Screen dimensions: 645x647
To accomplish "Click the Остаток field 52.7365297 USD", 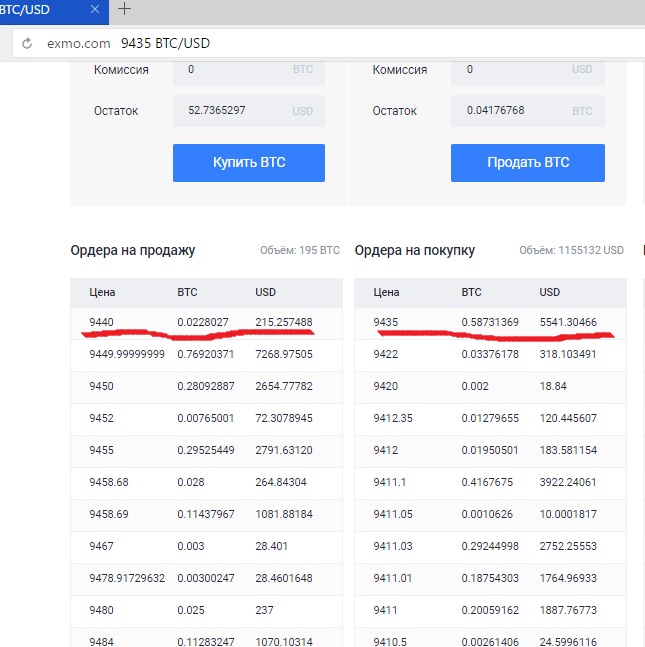I will [249, 111].
